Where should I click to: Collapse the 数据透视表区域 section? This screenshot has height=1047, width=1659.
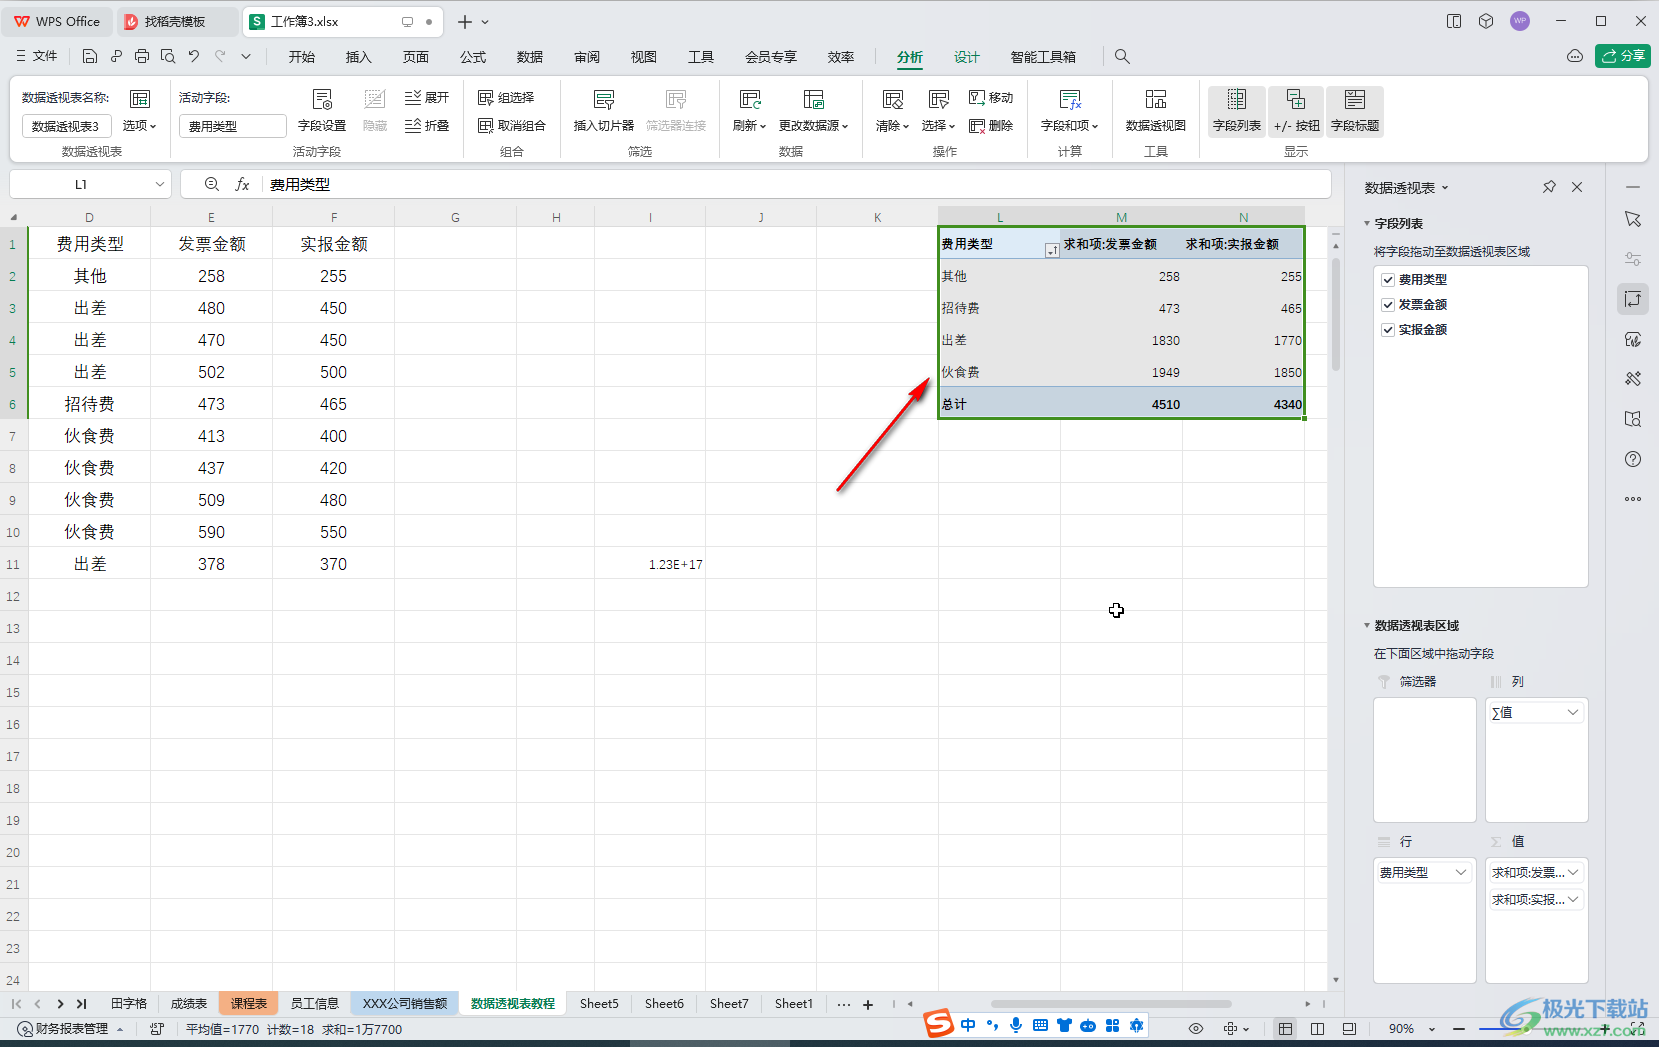(1367, 626)
